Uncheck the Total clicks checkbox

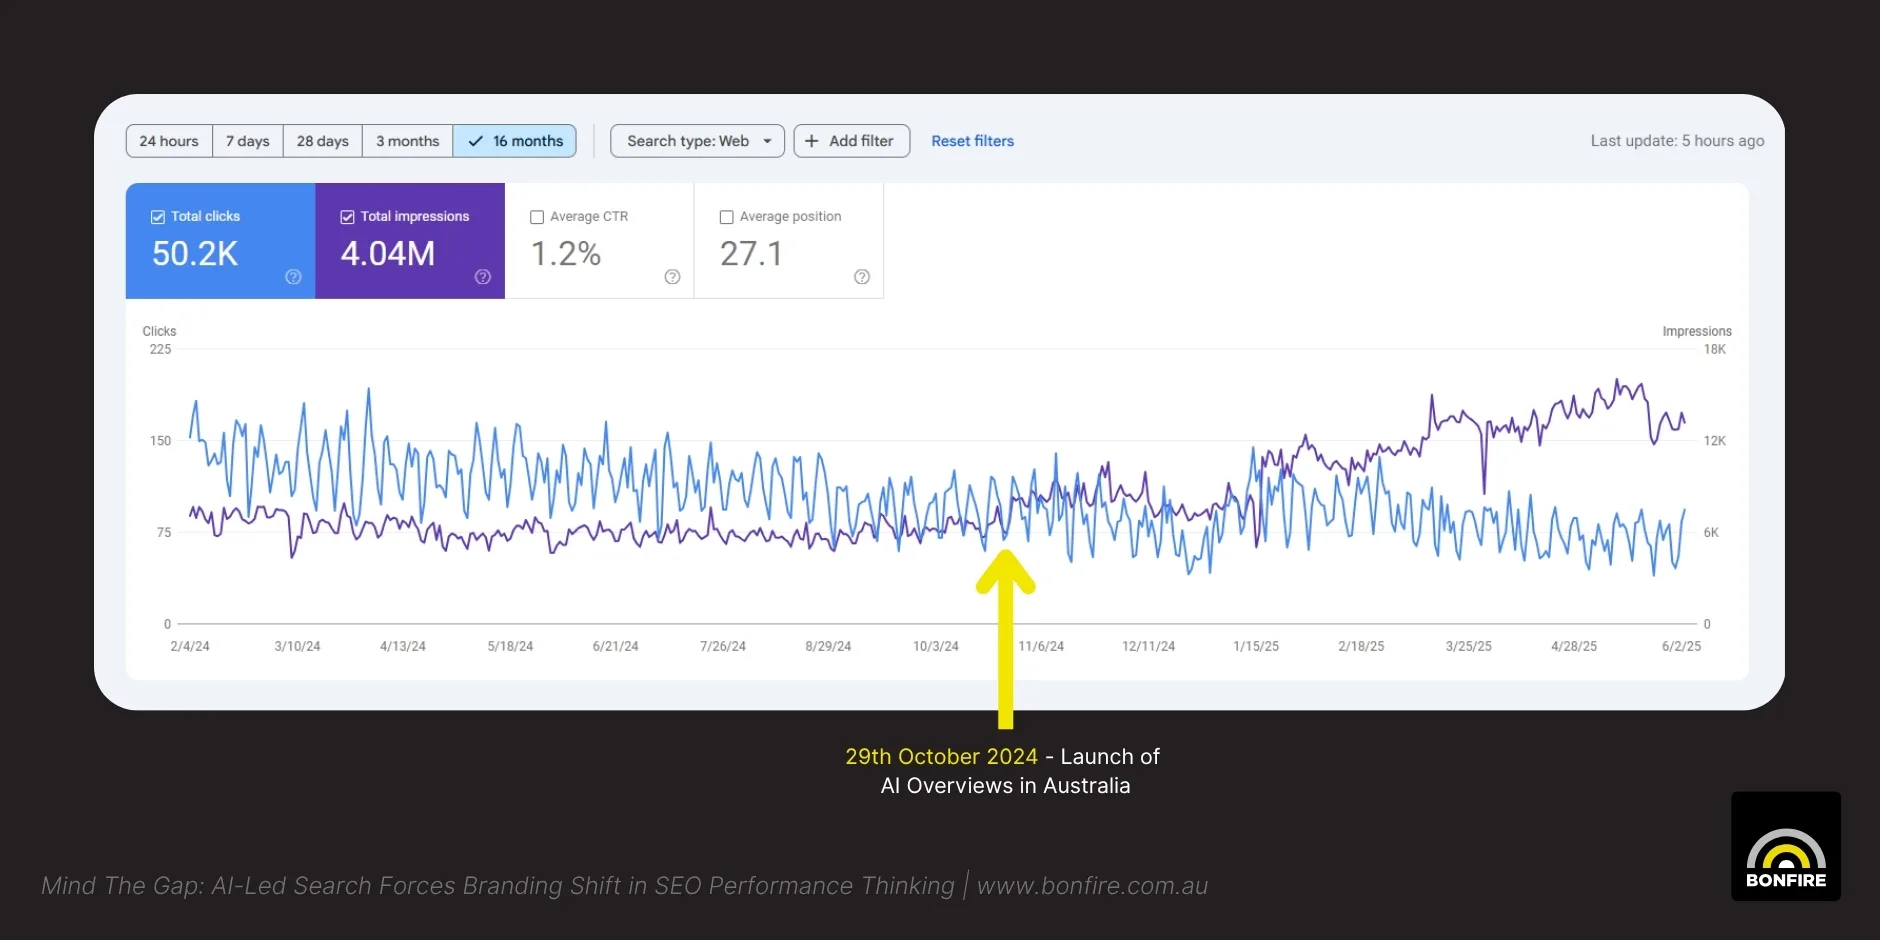click(x=158, y=217)
